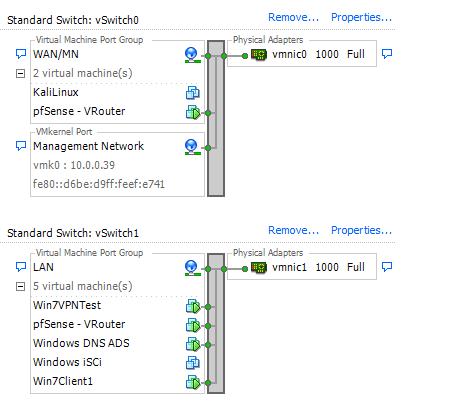Click the vmnic0 adapter info bubble
Screen dimensions: 455x413
387,54
